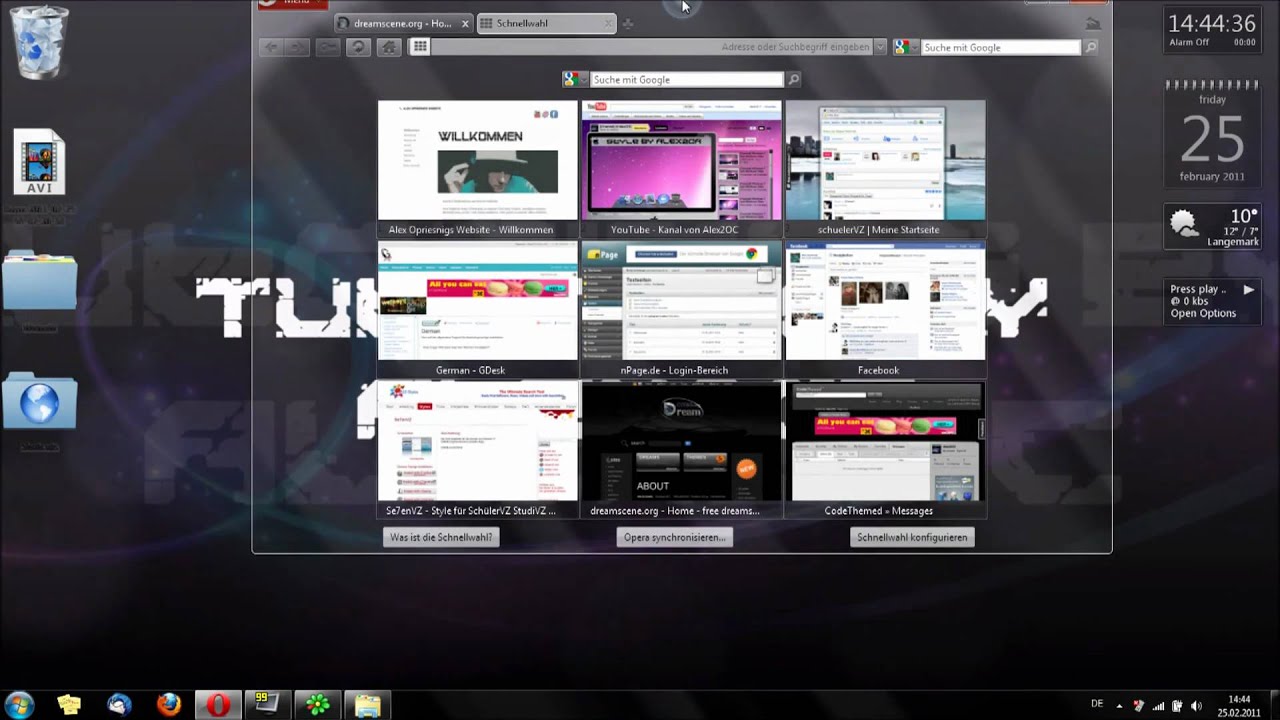Click 'Opera synchronisieren...' button
The width and height of the screenshot is (1280, 720).
click(x=675, y=537)
